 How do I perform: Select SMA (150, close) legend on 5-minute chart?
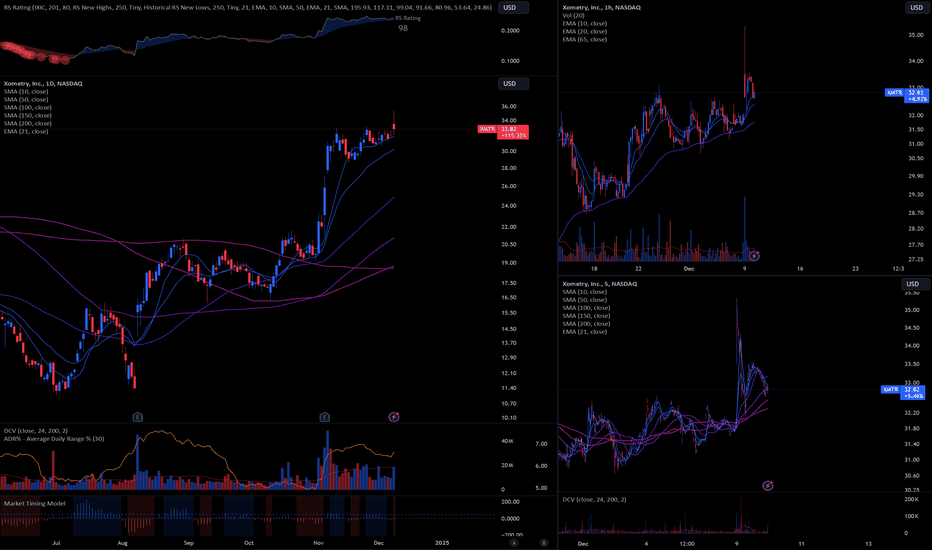[x=586, y=316]
